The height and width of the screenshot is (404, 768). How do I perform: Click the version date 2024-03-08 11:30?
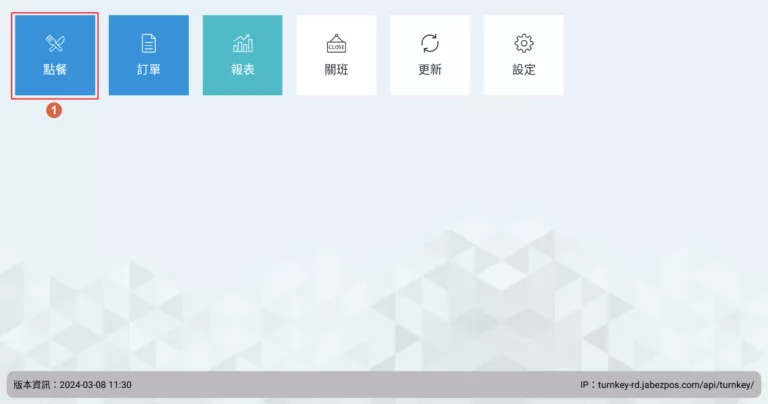point(96,385)
